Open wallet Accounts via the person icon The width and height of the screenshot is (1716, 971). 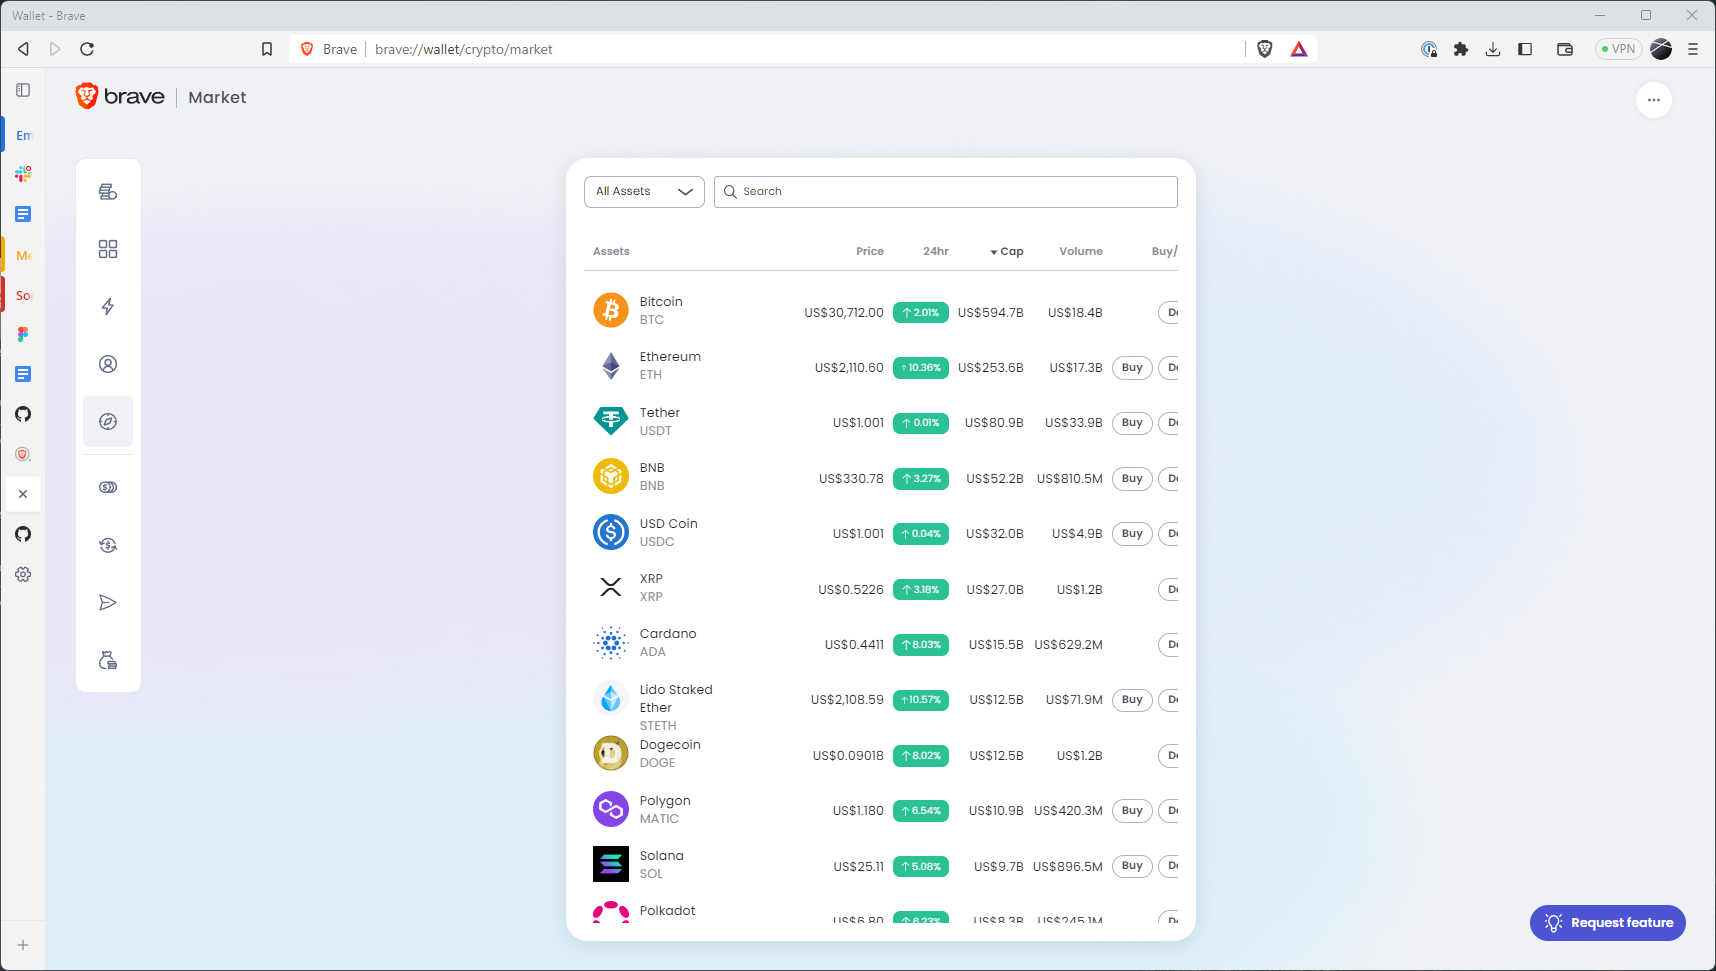click(108, 364)
